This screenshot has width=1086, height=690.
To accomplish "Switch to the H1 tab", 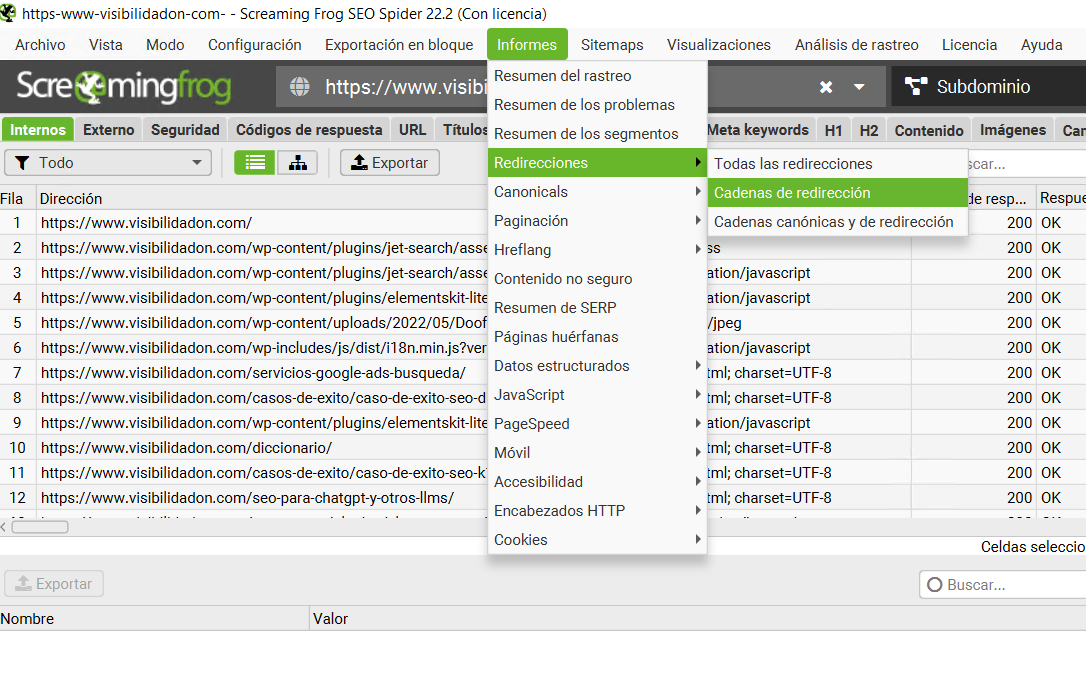I will (834, 130).
